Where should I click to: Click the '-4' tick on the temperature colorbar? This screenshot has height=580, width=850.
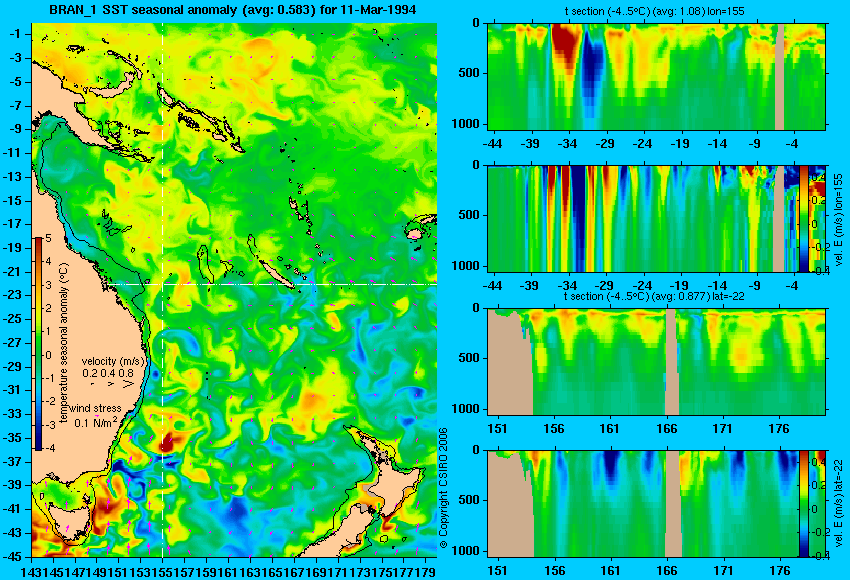[49, 449]
